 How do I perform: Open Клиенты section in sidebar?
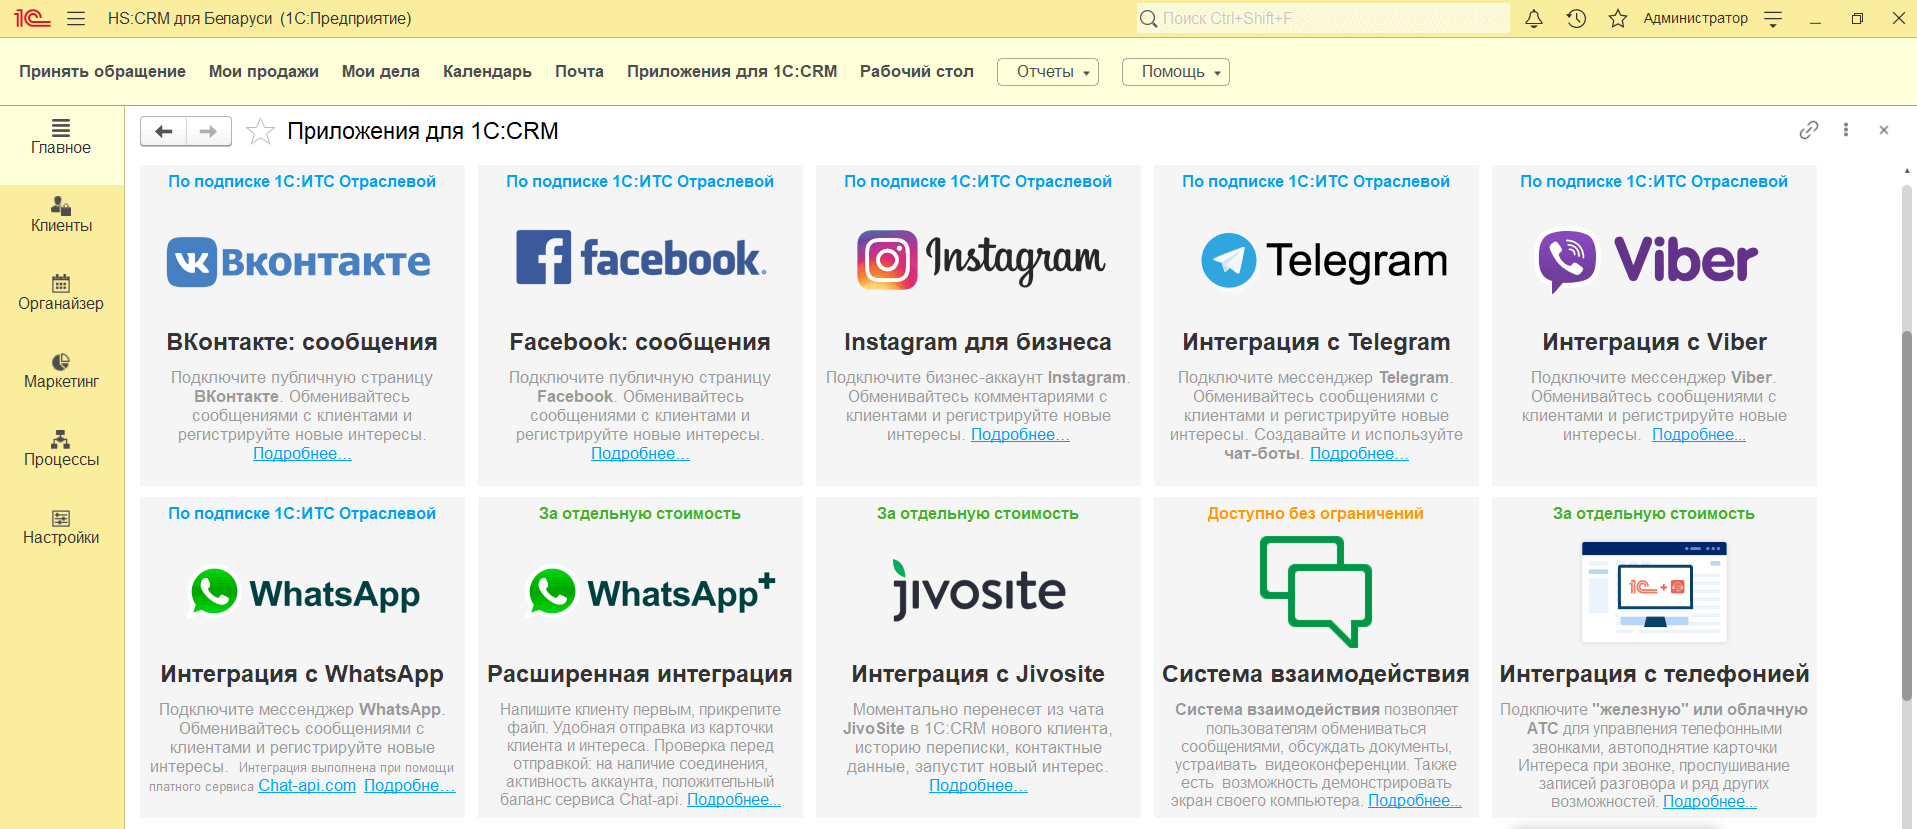click(61, 215)
